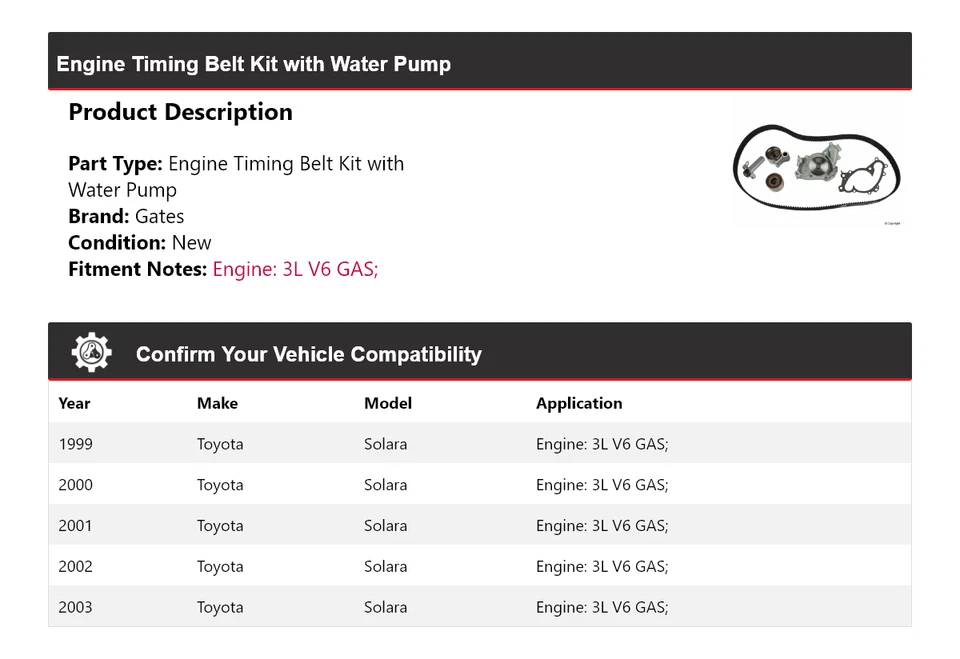Click the Condition: New line
This screenshot has width=960, height=659.
click(x=140, y=242)
